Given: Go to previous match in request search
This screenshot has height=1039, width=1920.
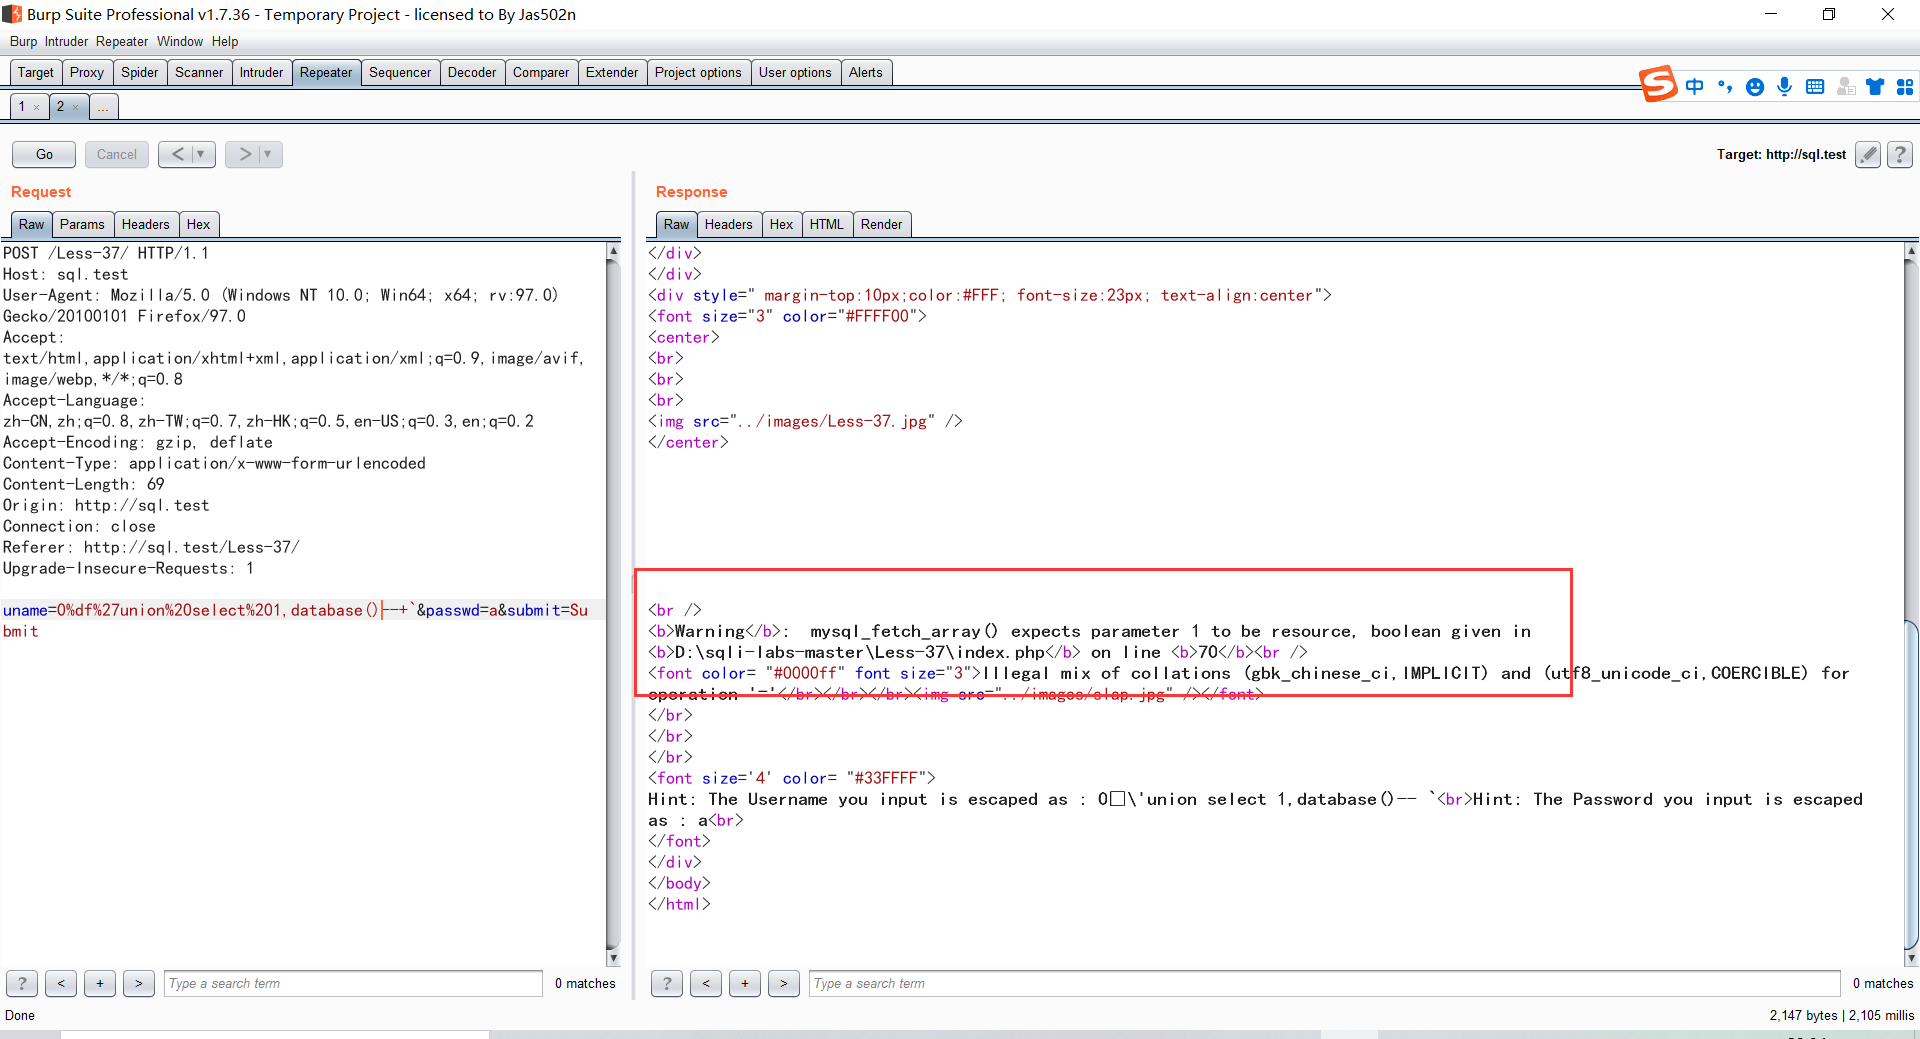Looking at the screenshot, I should 61,984.
